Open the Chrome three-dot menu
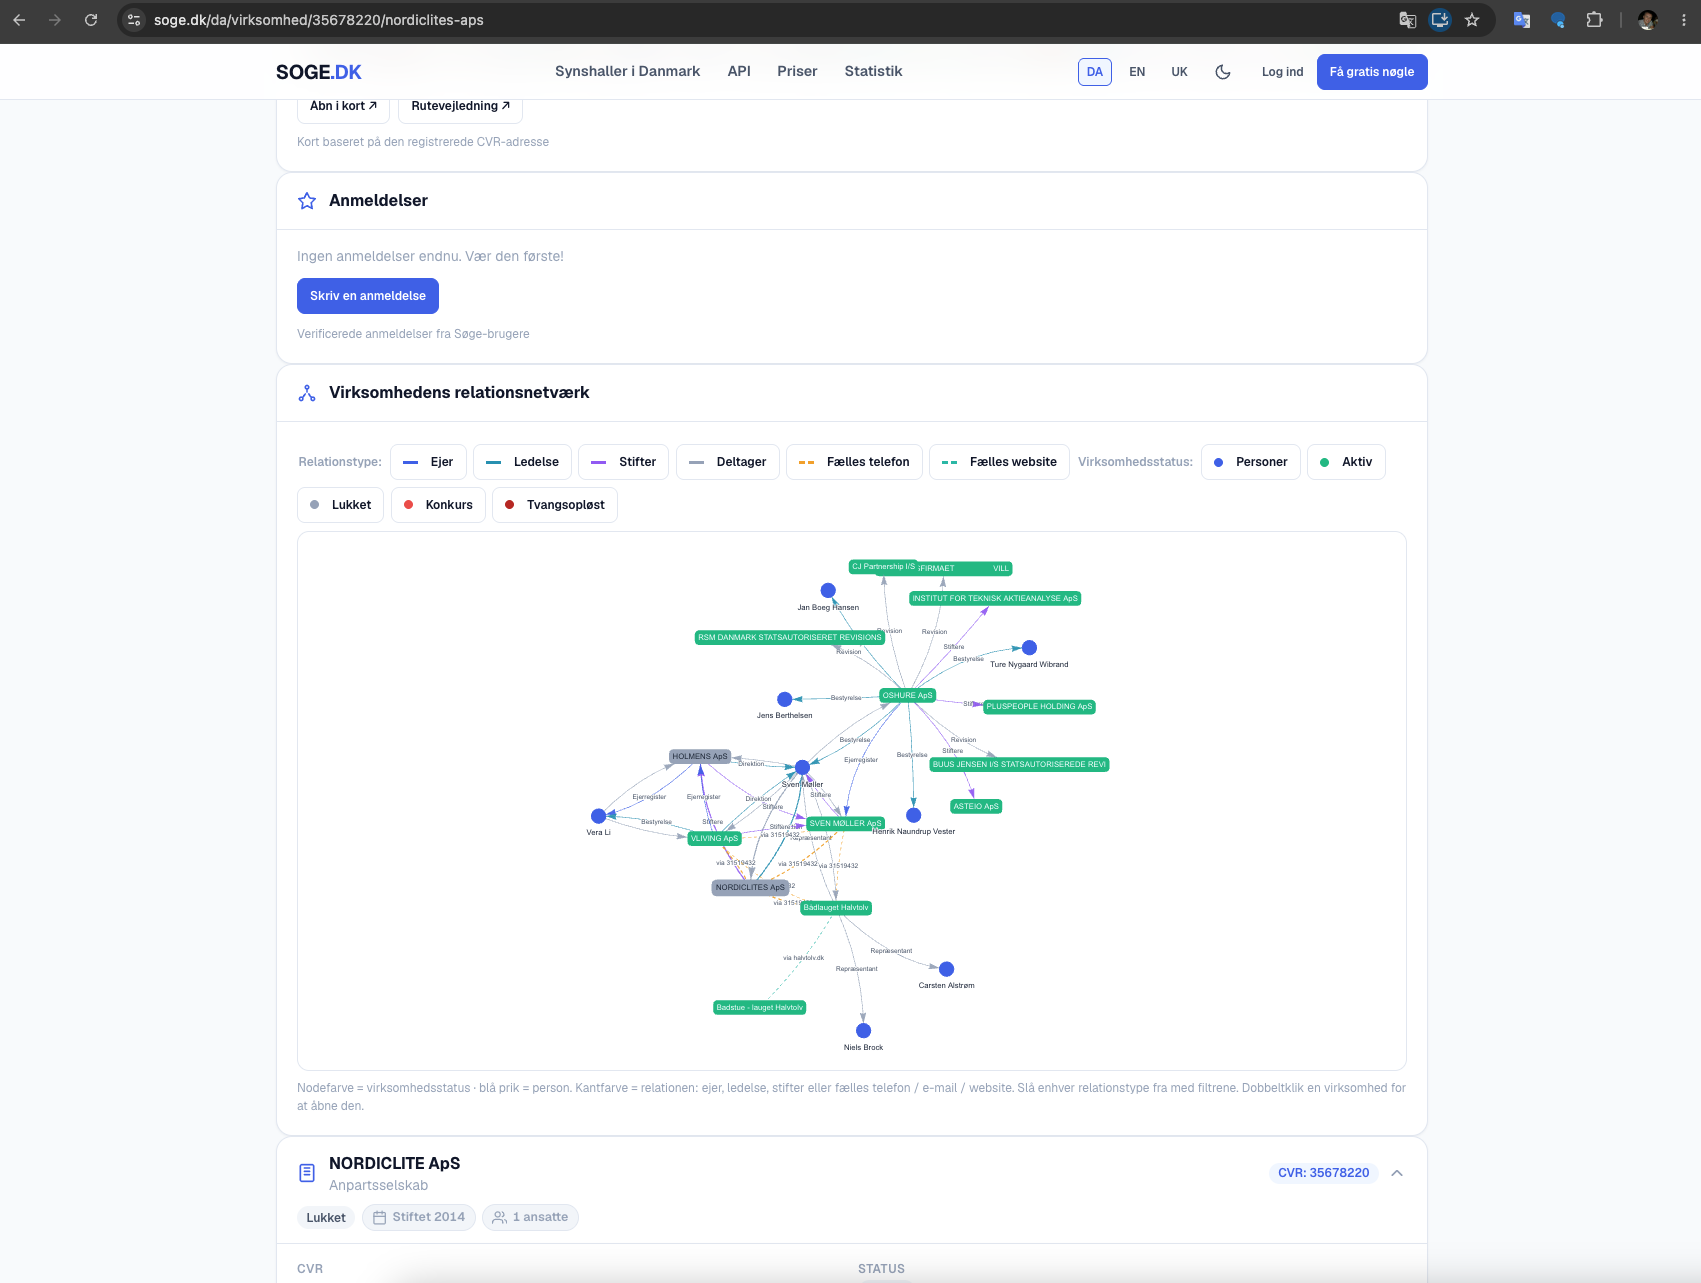This screenshot has width=1701, height=1283. click(x=1684, y=20)
